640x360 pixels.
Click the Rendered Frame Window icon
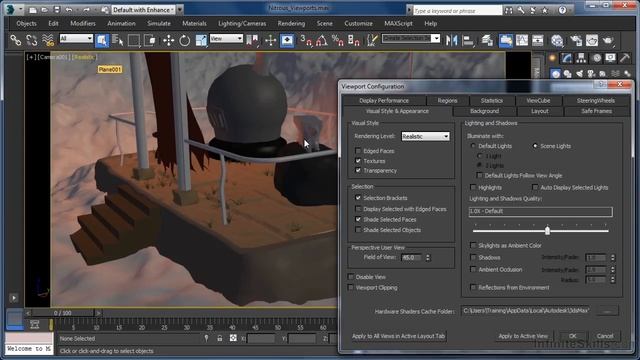(592, 40)
